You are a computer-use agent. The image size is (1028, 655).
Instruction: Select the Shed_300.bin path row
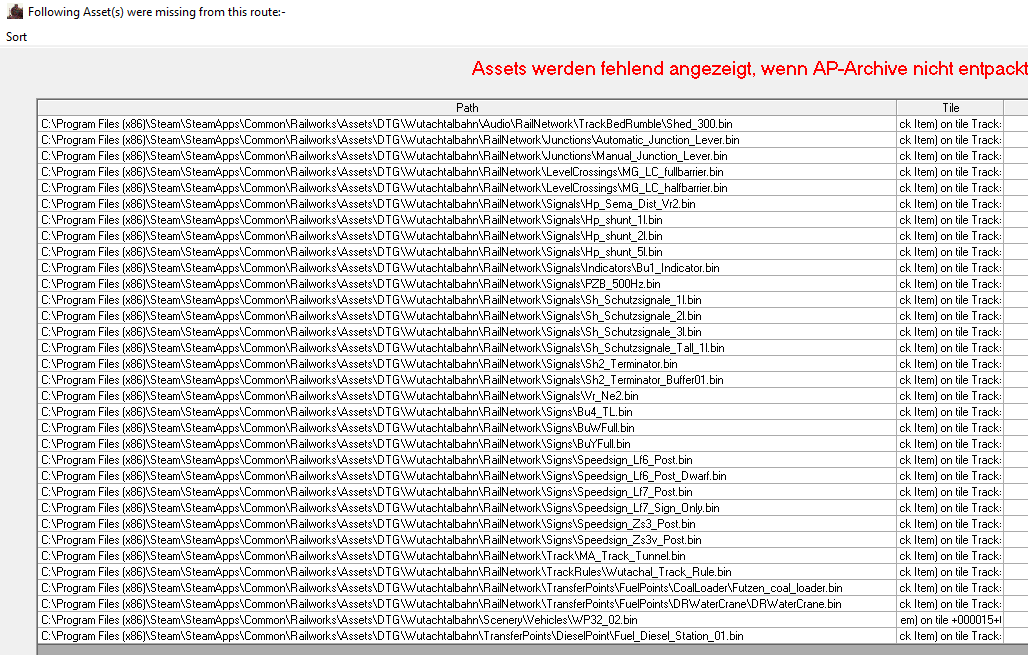pyautogui.click(x=467, y=124)
